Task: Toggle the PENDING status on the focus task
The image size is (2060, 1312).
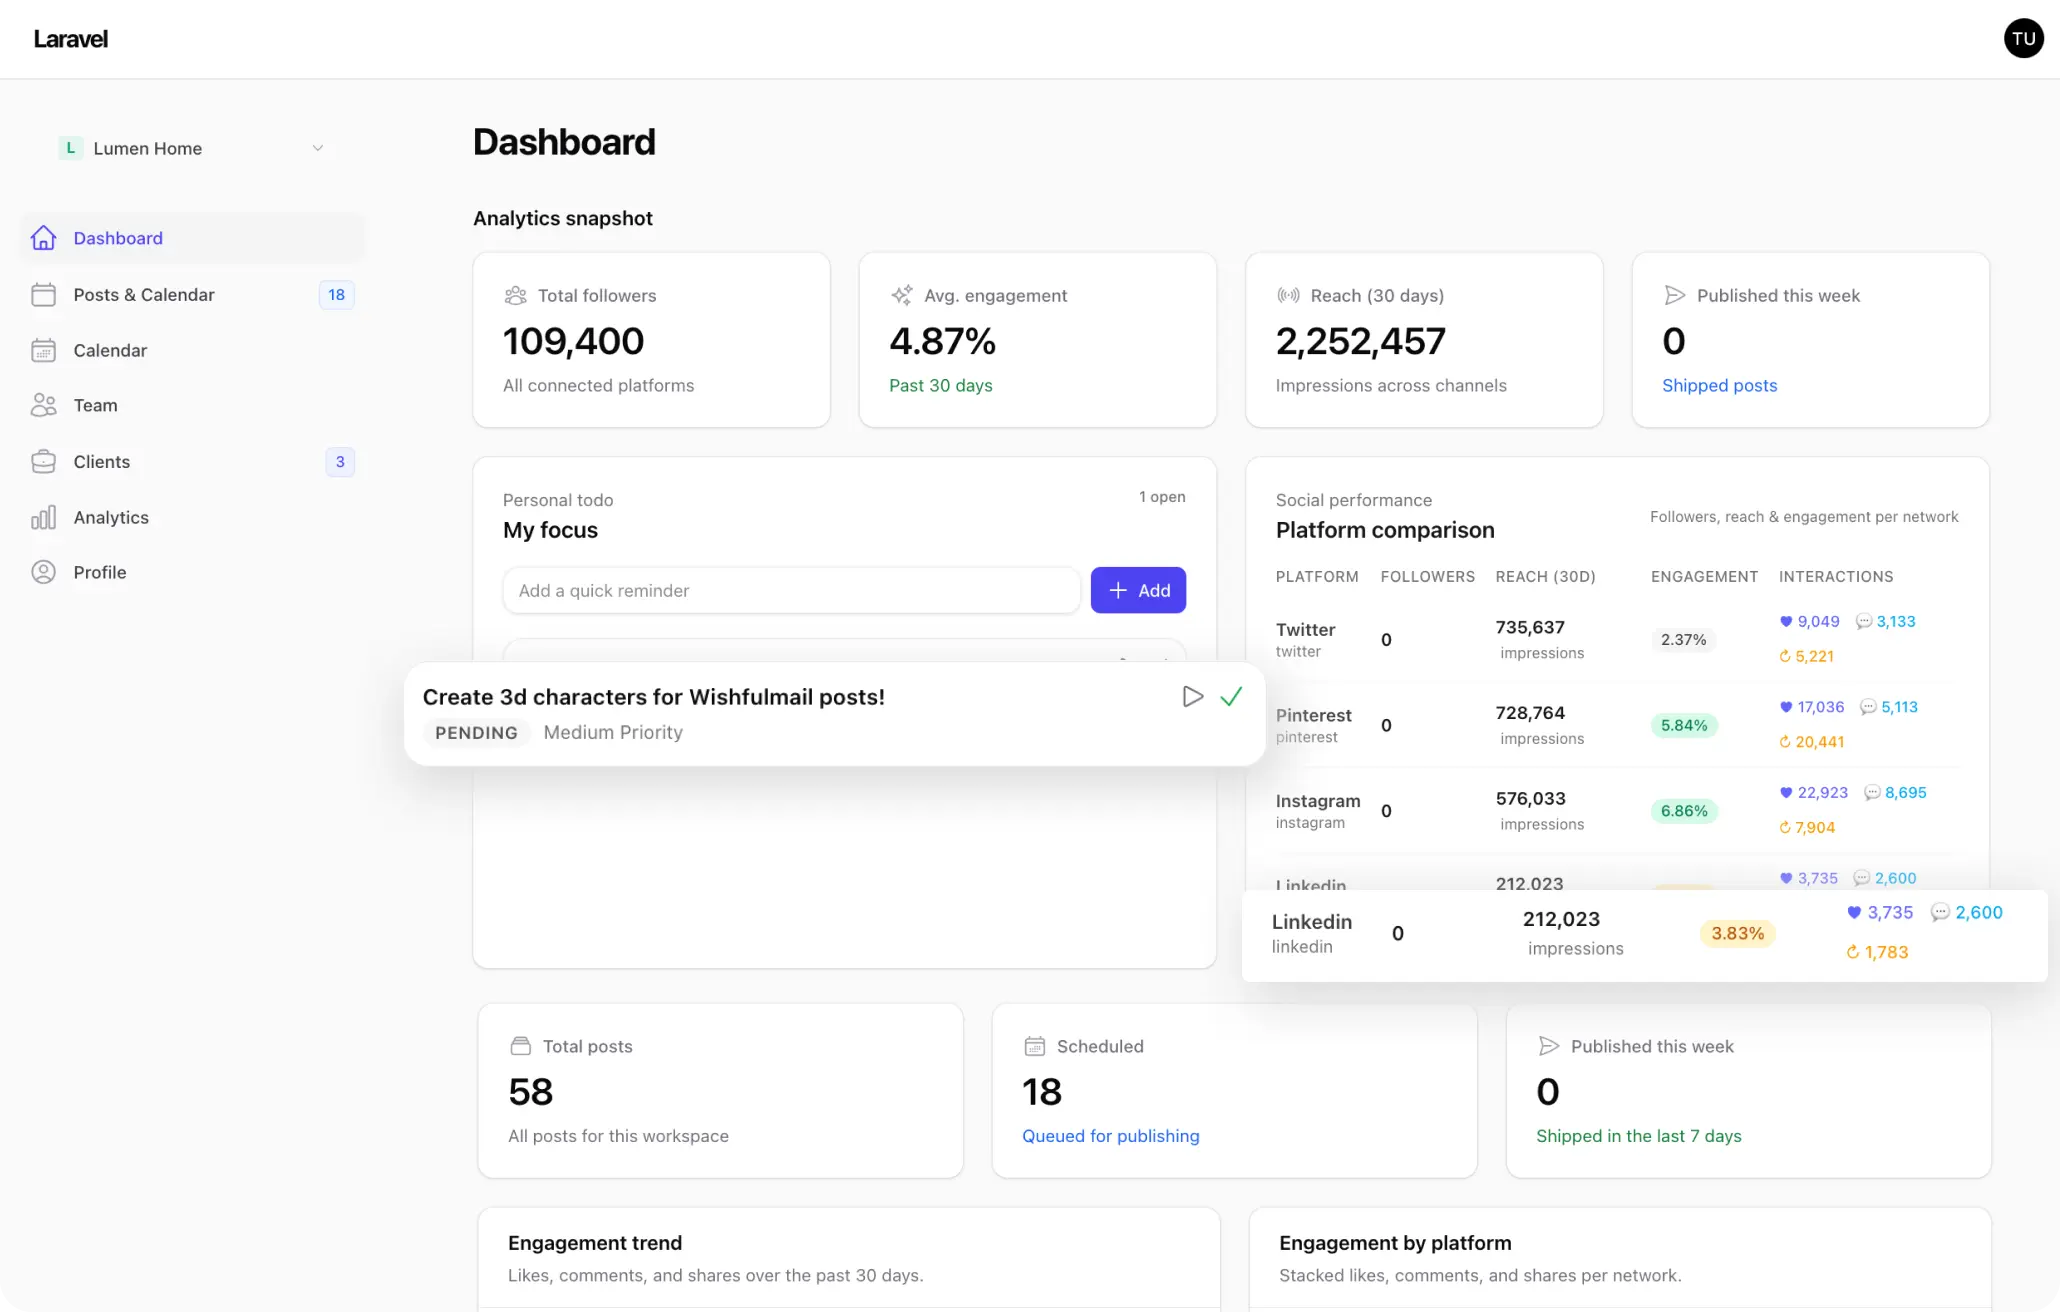Action: point(476,732)
